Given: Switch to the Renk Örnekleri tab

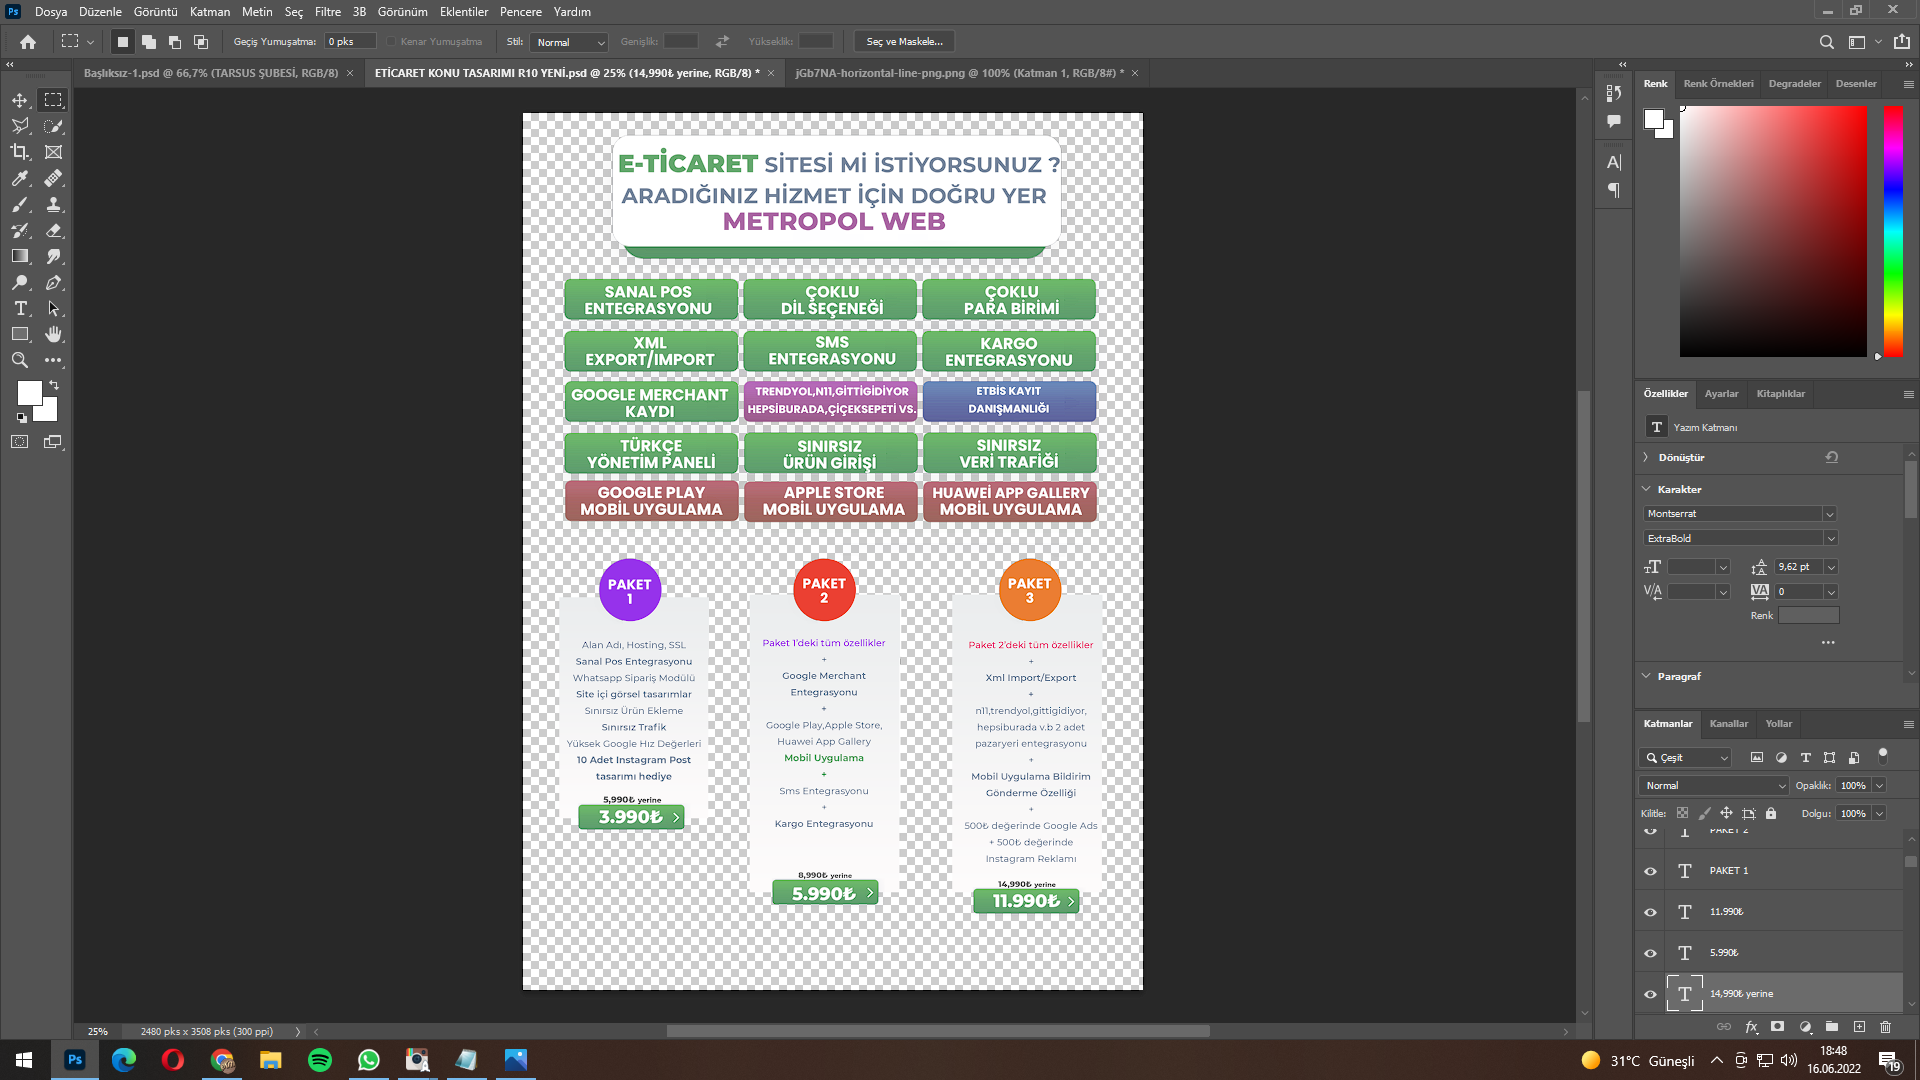Looking at the screenshot, I should pos(1718,84).
